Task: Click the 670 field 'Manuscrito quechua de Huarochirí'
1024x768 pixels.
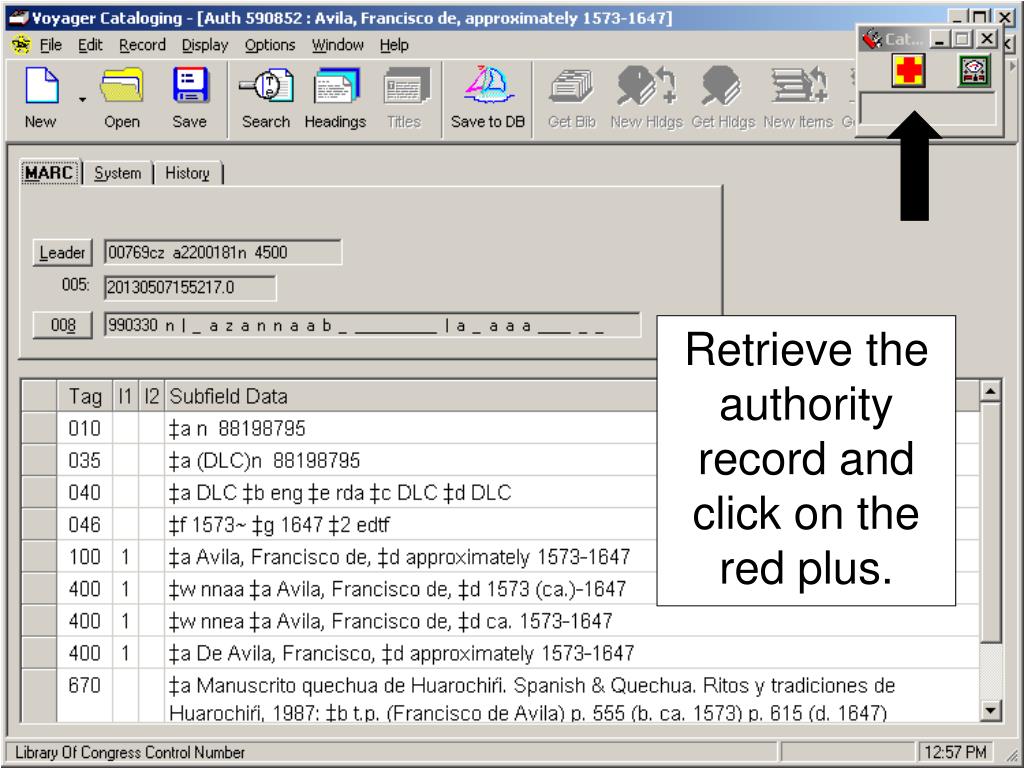Action: pyautogui.click(x=532, y=698)
